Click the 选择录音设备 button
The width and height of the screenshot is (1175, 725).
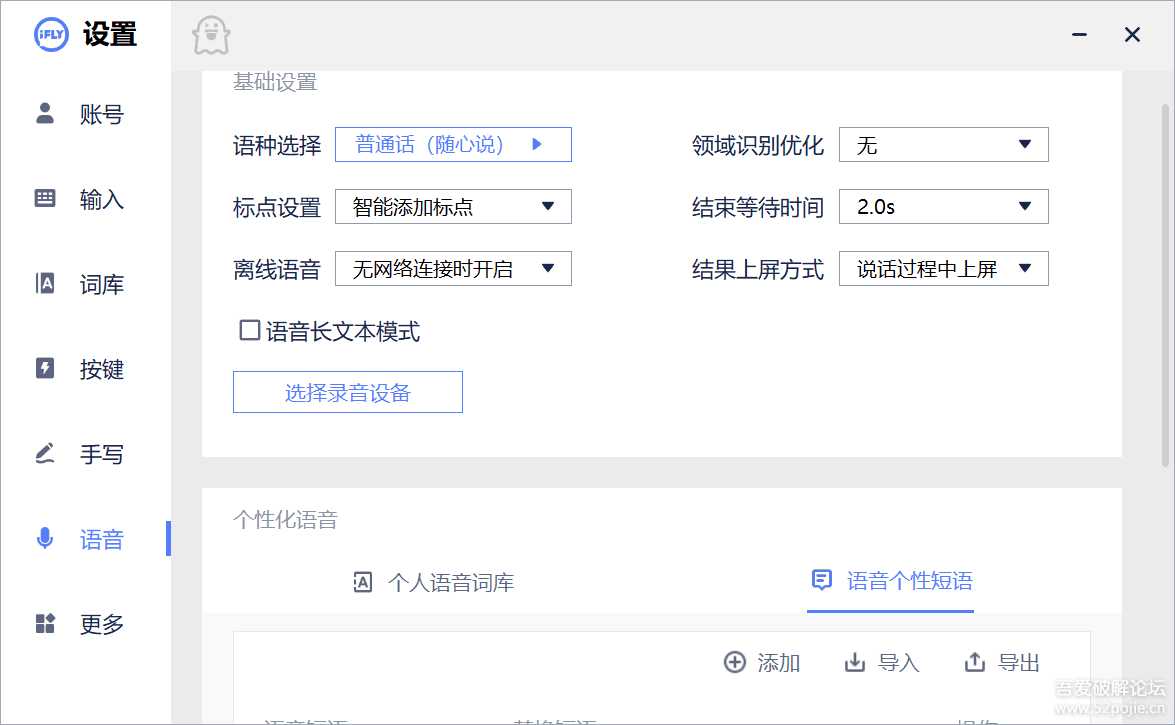tap(347, 393)
